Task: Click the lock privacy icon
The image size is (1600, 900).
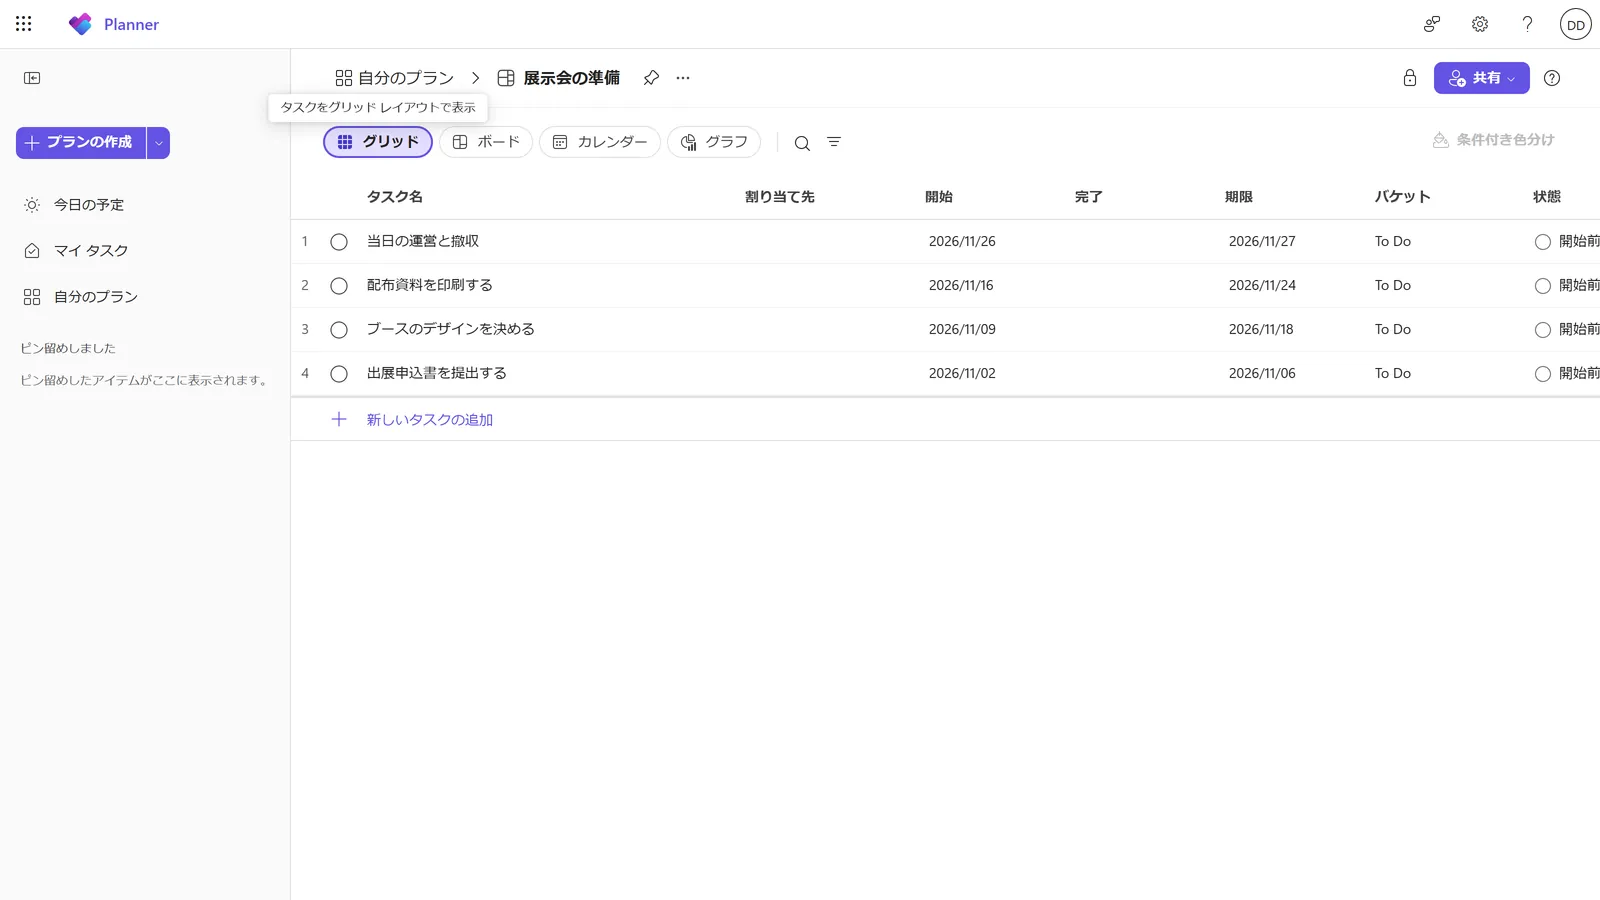Action: tap(1410, 78)
